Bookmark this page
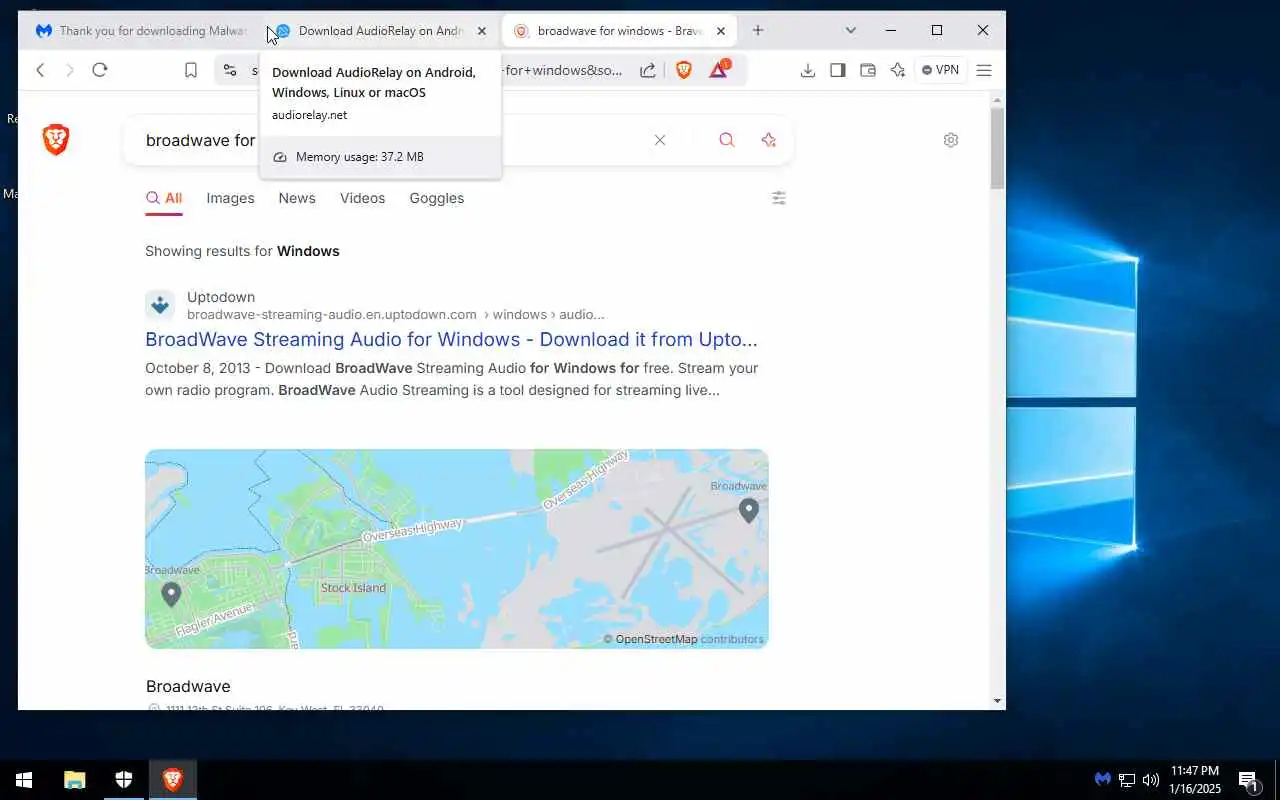This screenshot has height=800, width=1280. [191, 70]
